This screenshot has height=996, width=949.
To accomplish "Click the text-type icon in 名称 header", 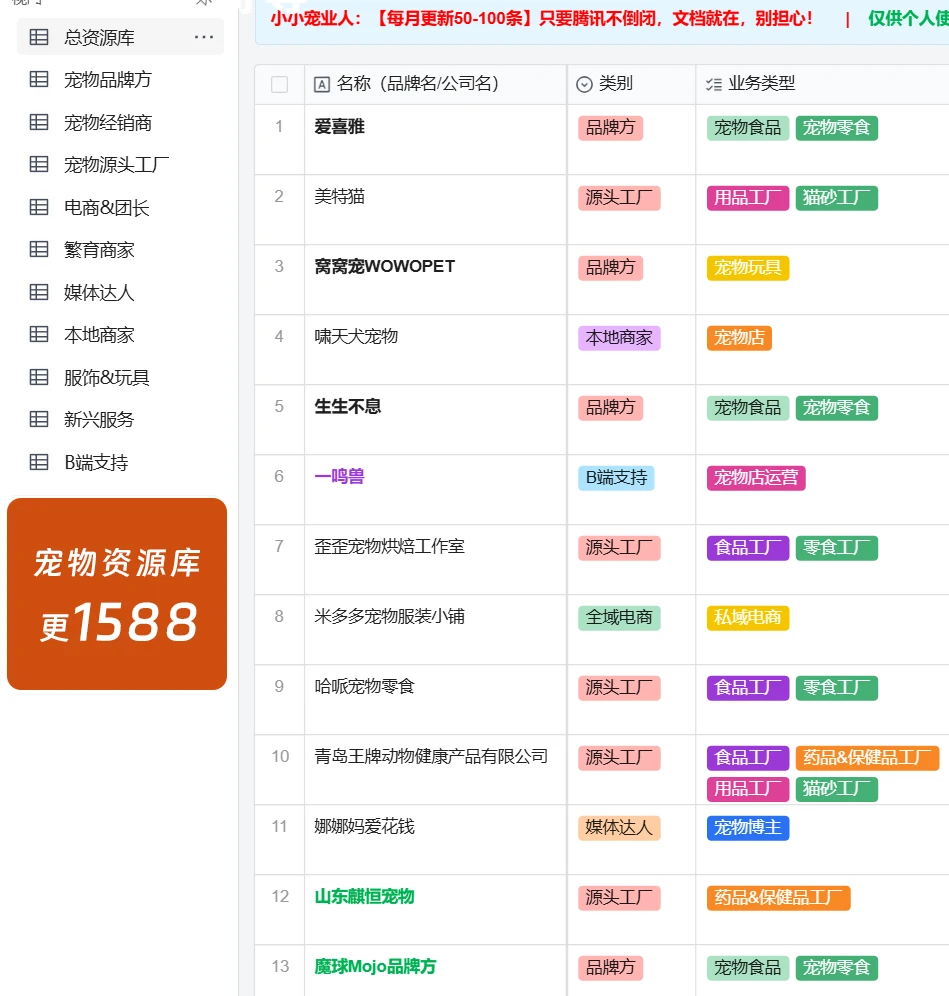I will pyautogui.click(x=322, y=84).
